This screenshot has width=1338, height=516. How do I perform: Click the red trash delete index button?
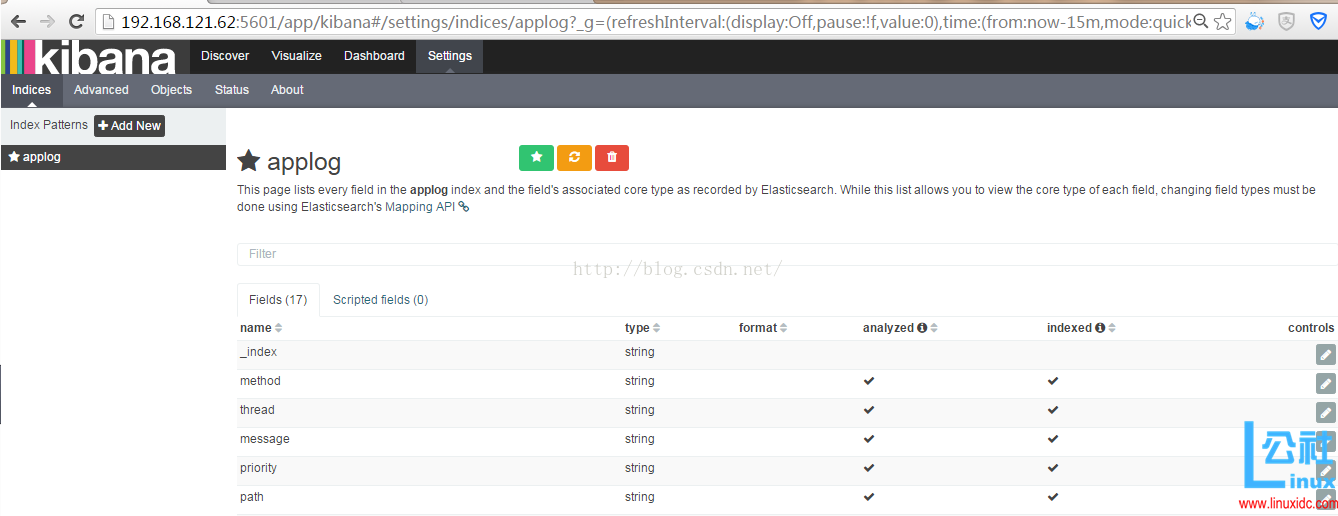pos(612,158)
